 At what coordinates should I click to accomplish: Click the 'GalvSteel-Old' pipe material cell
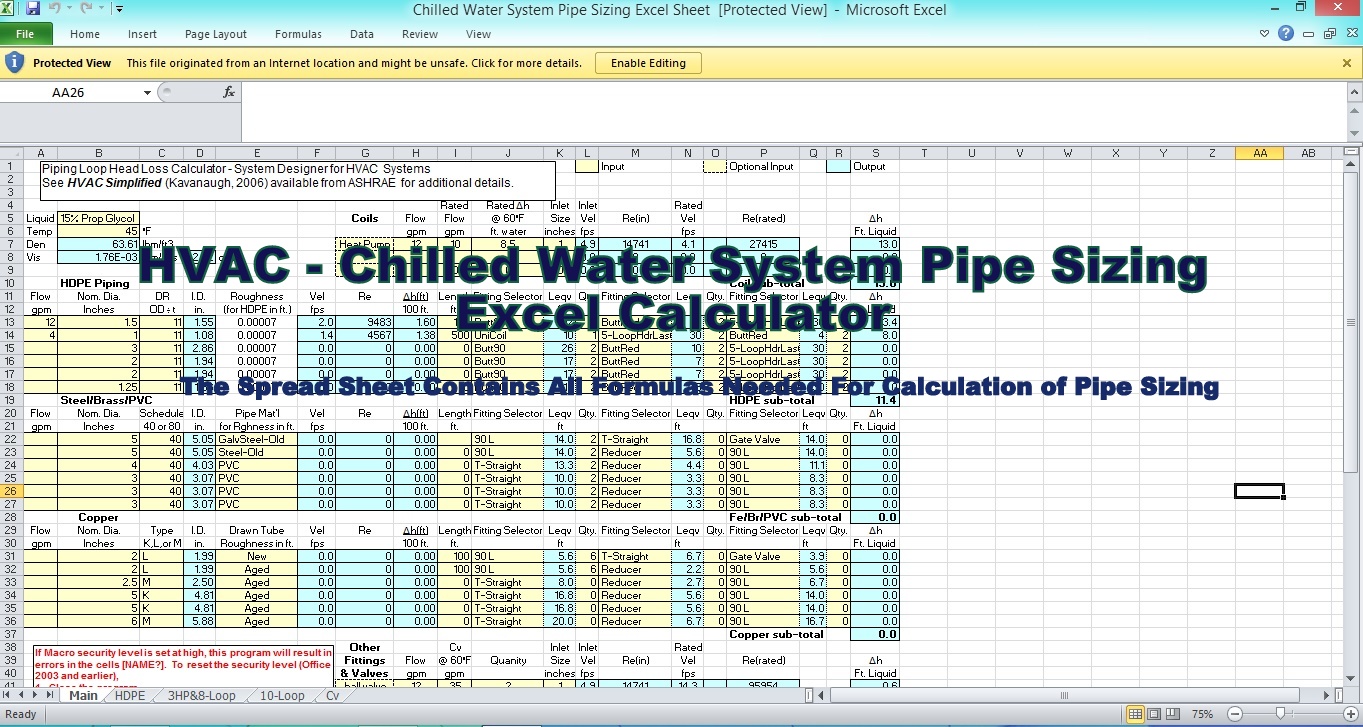257,439
